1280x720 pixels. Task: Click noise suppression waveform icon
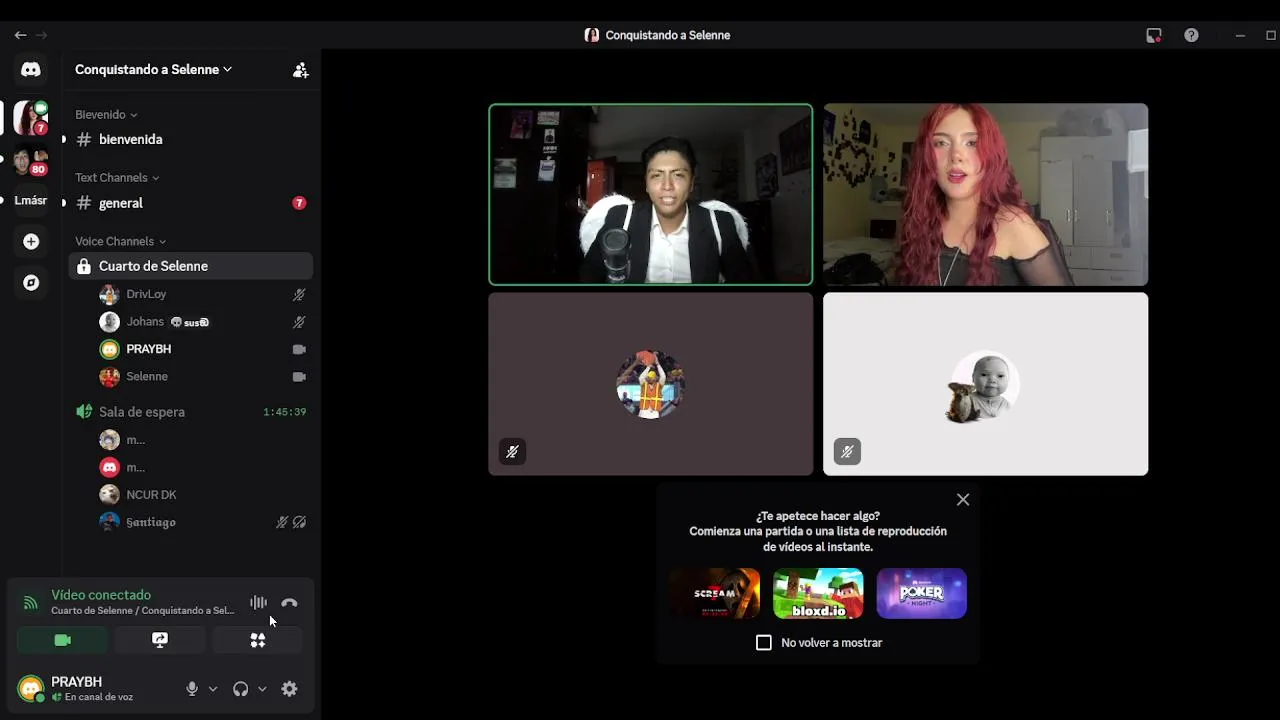click(258, 602)
